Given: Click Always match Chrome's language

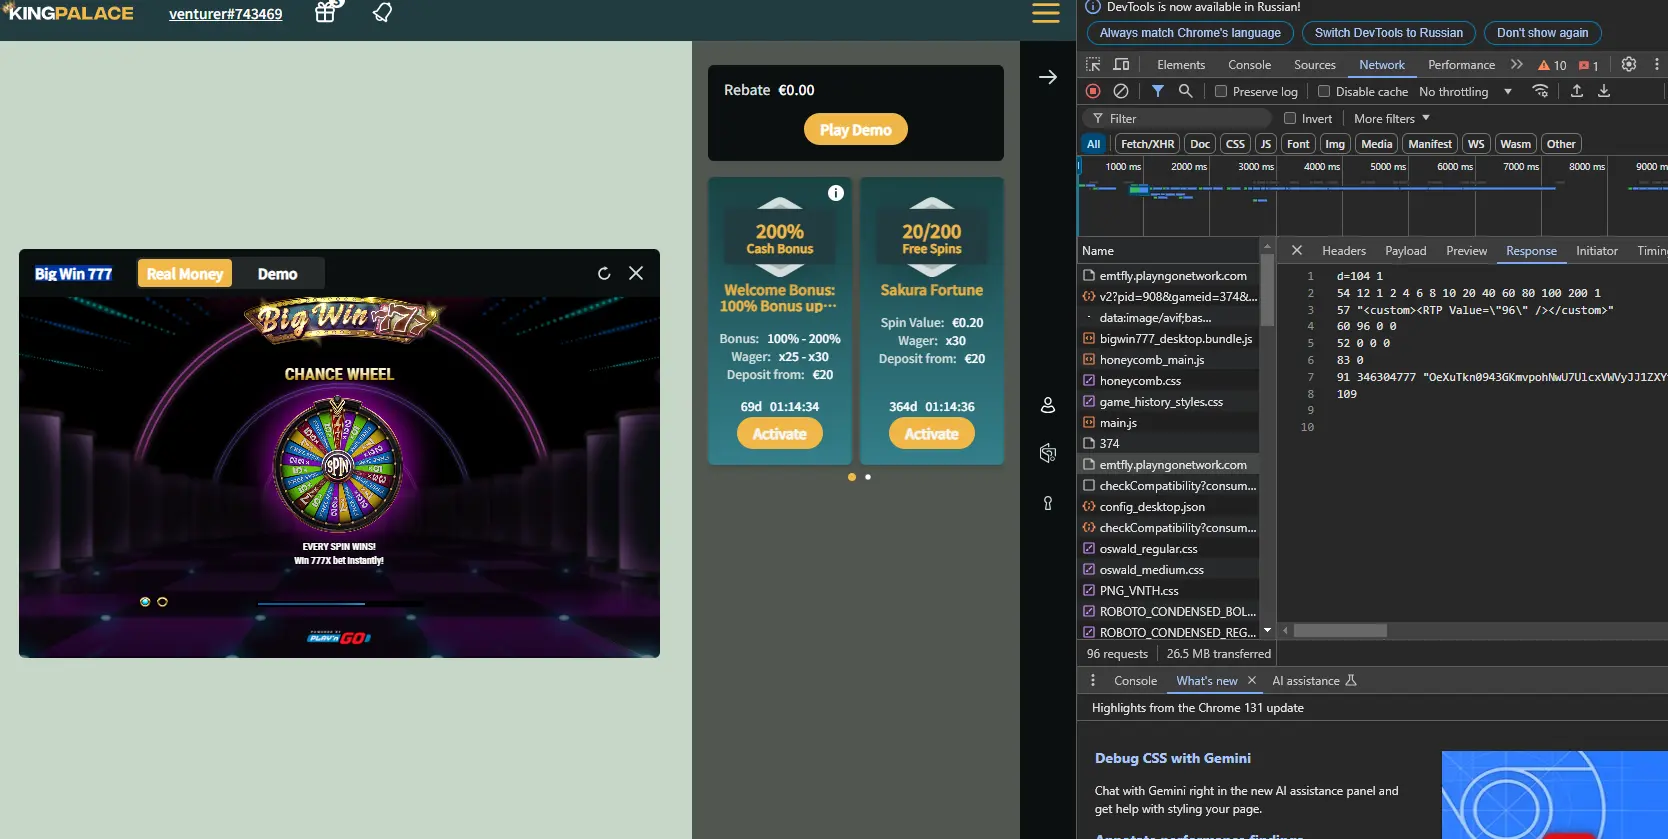Looking at the screenshot, I should [x=1190, y=33].
